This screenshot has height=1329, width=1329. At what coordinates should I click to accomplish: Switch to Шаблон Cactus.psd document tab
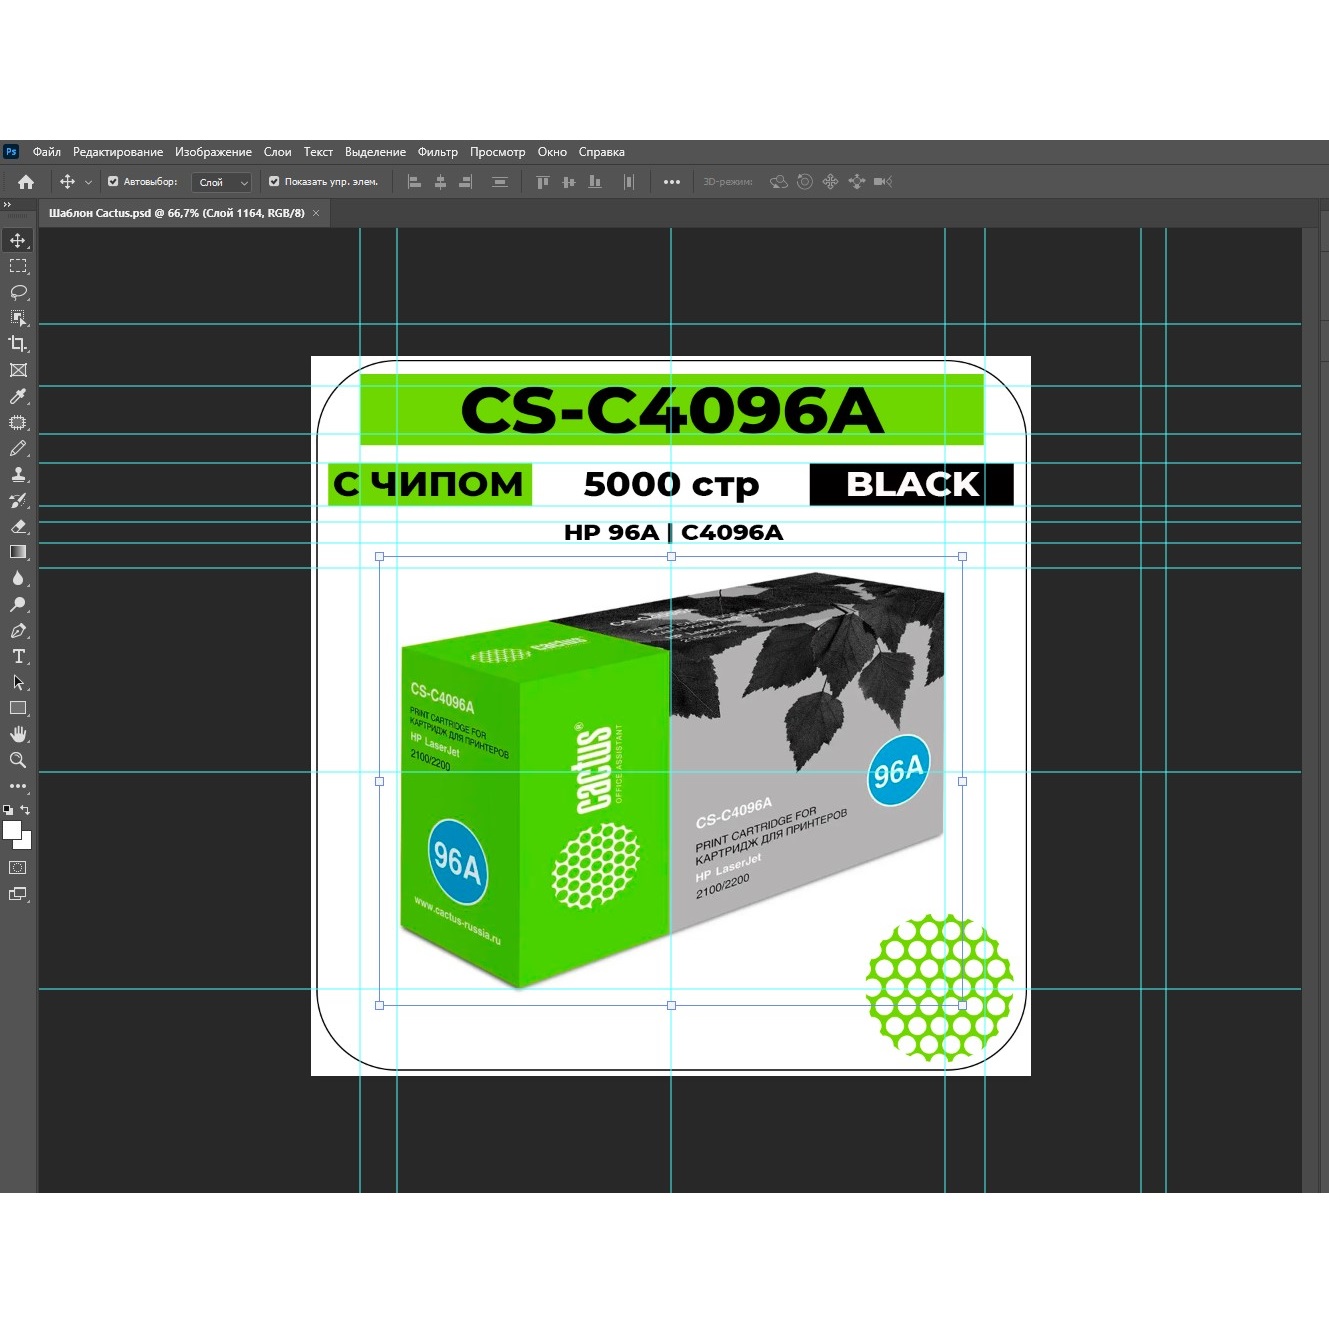tap(176, 213)
